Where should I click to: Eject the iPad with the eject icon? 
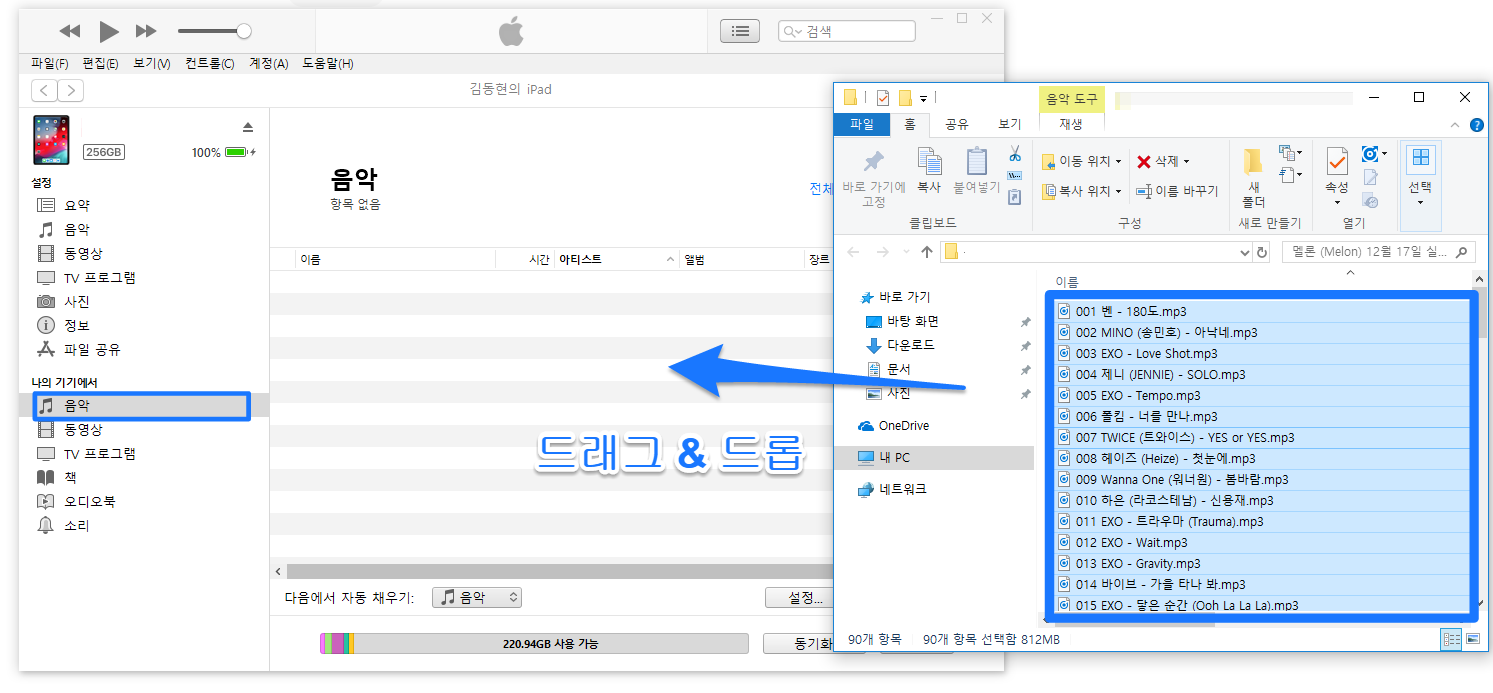coord(248,127)
